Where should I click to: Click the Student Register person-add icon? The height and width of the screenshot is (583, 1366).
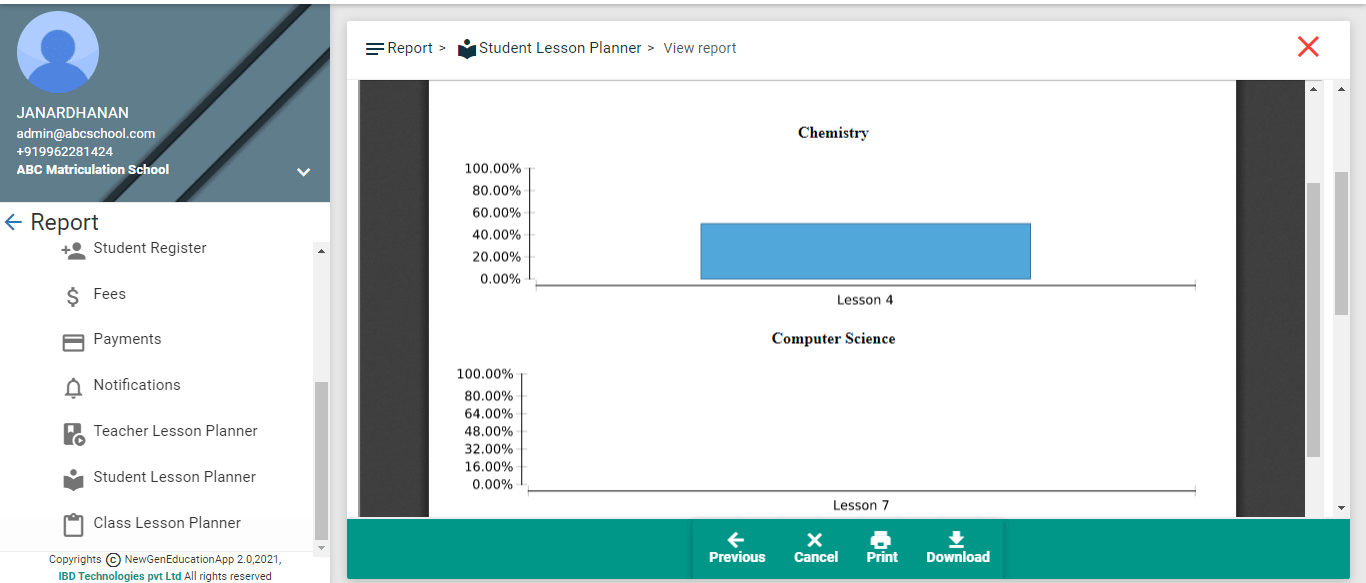pyautogui.click(x=73, y=251)
